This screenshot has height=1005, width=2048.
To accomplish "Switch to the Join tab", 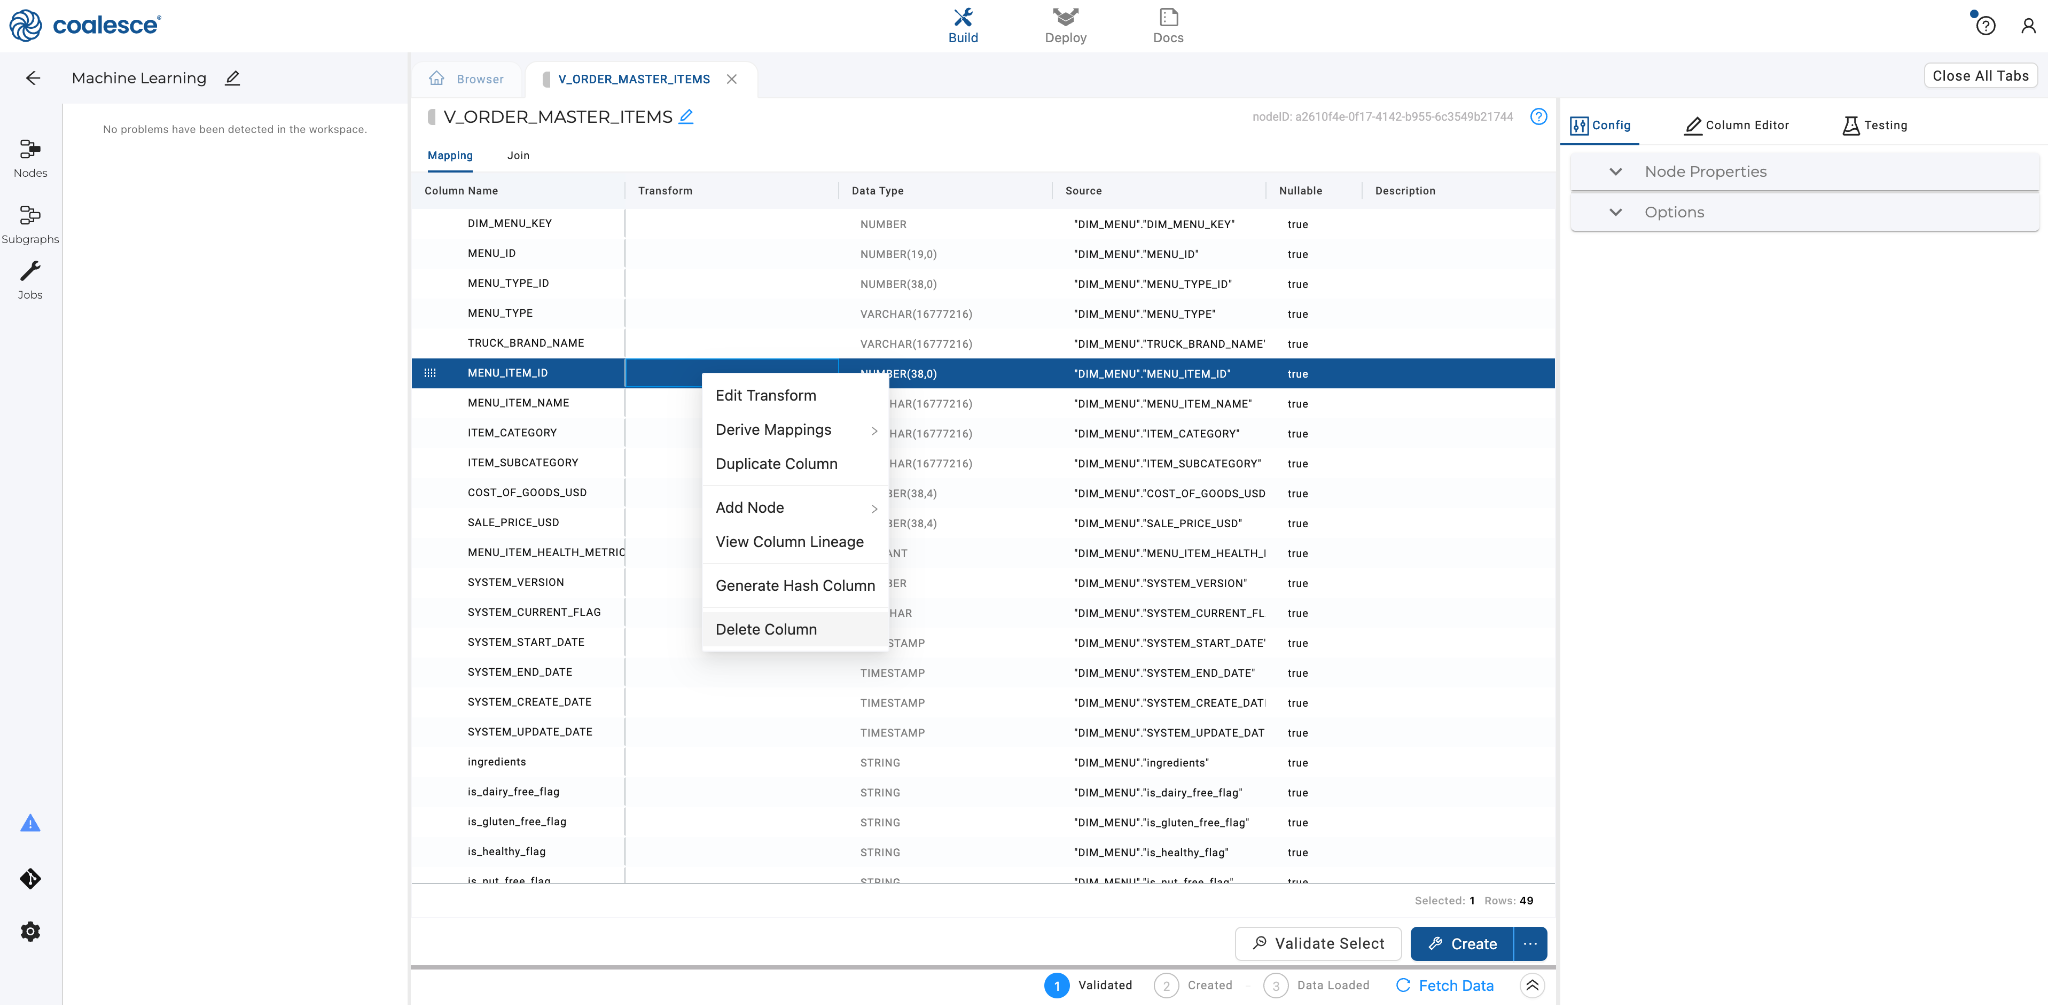I will [x=518, y=156].
